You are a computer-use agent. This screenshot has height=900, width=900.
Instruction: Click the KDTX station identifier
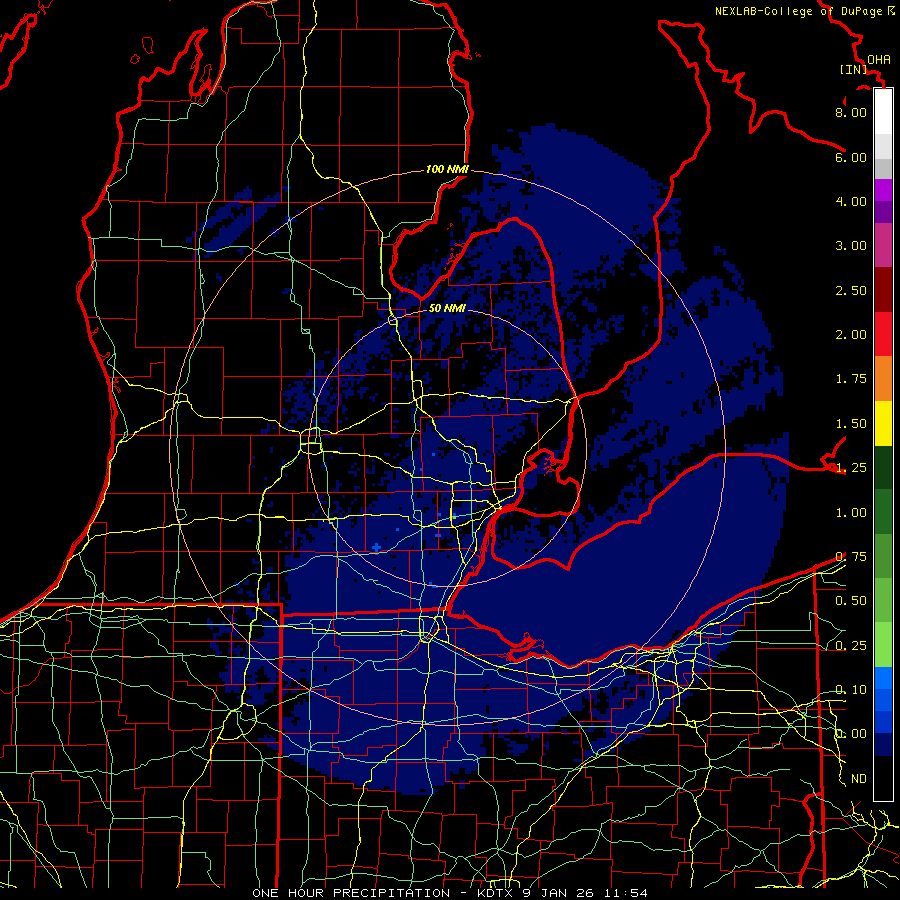494,893
